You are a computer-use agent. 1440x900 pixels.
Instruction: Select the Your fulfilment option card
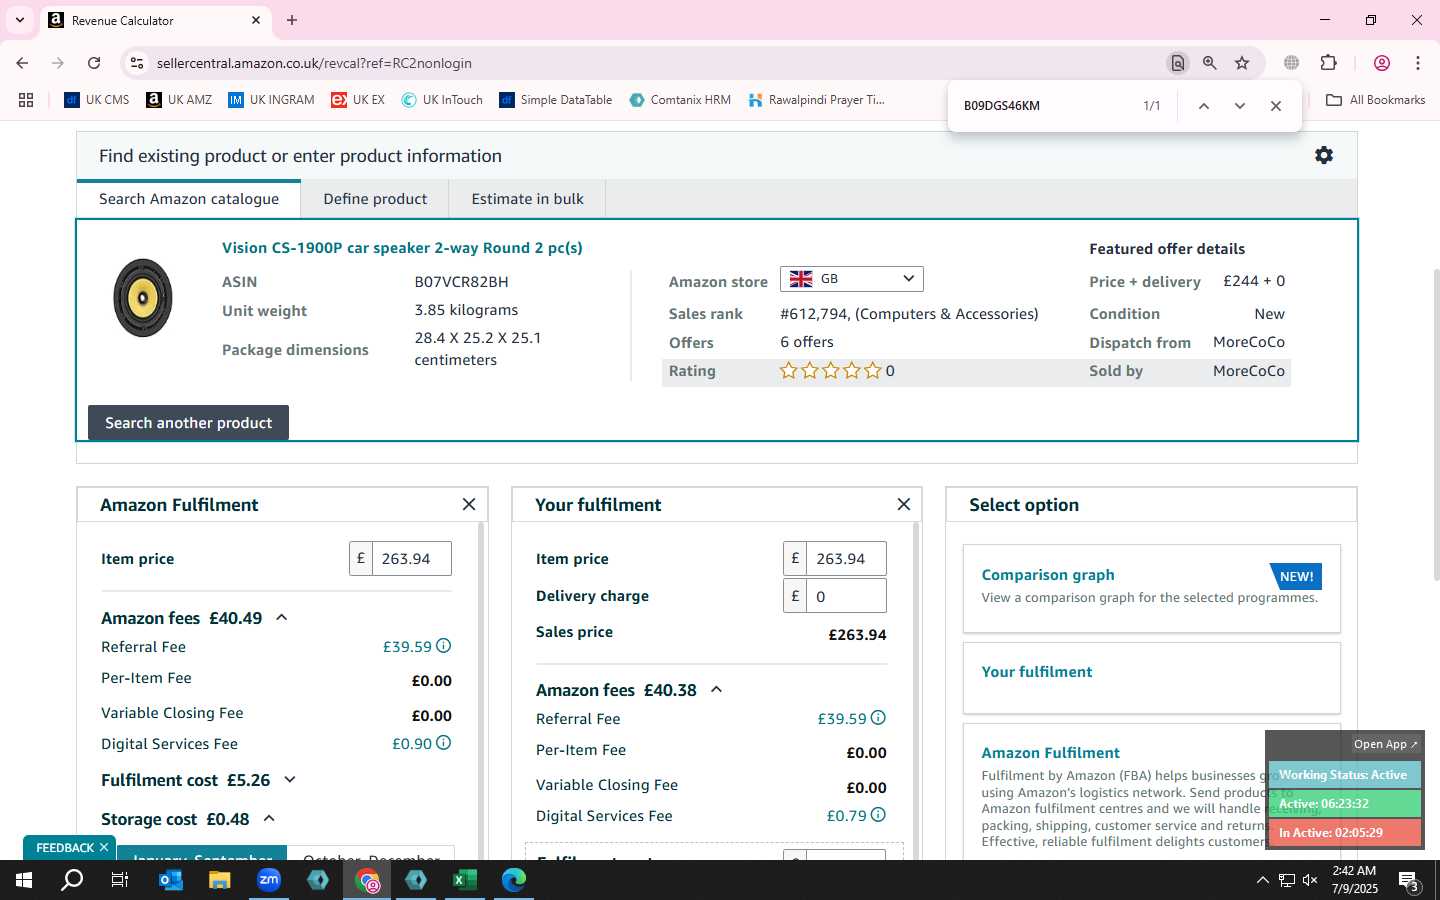click(1151, 677)
